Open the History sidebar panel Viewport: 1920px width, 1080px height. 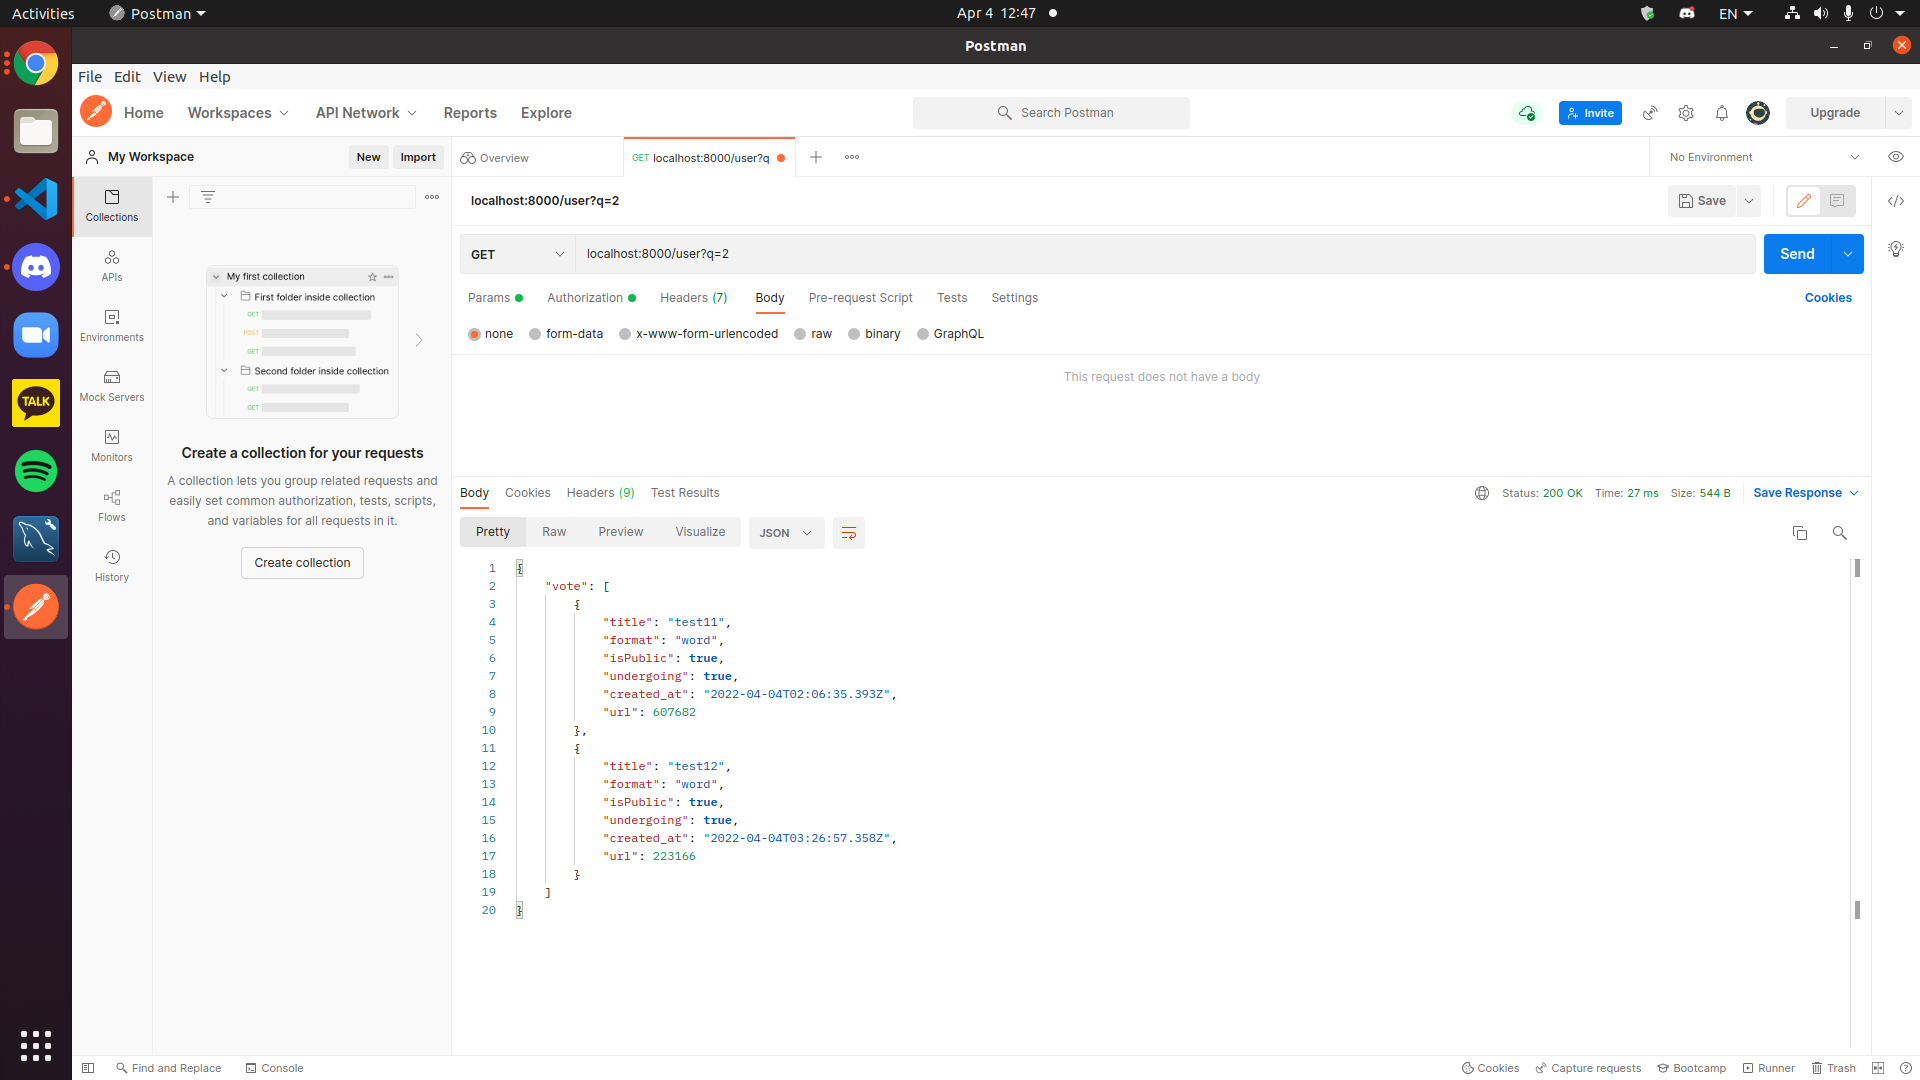point(112,566)
